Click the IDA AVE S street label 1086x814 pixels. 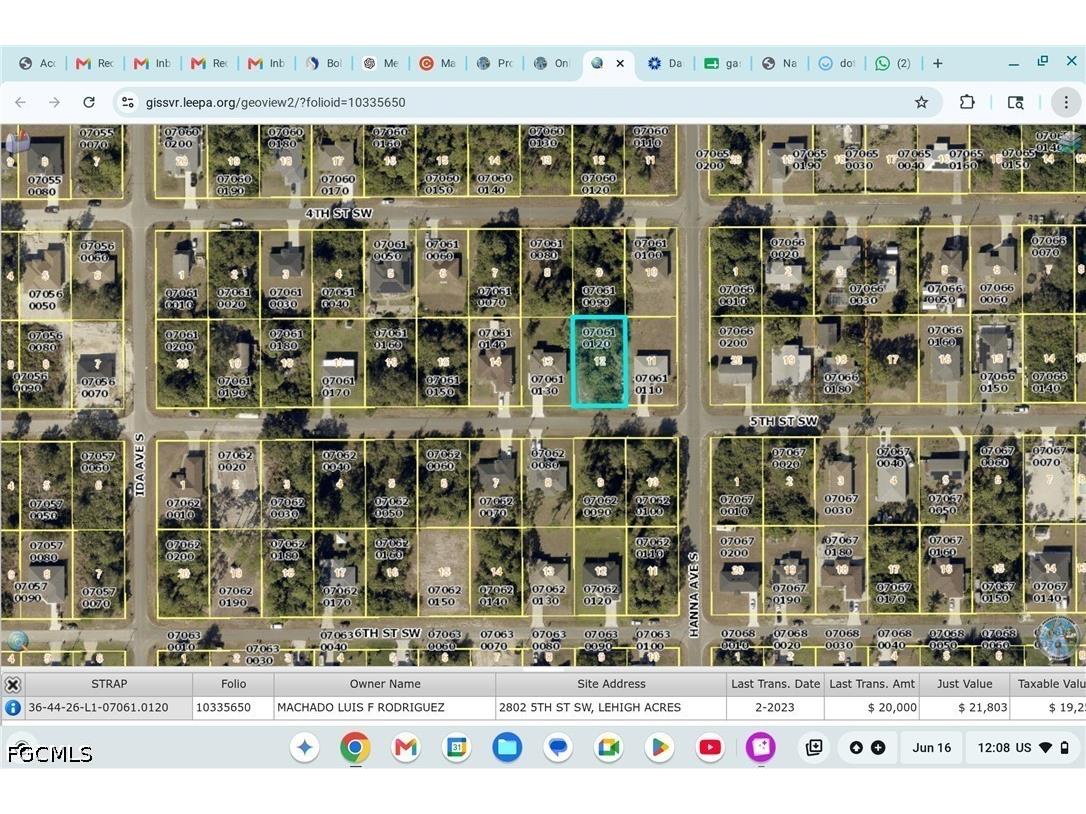click(x=140, y=465)
